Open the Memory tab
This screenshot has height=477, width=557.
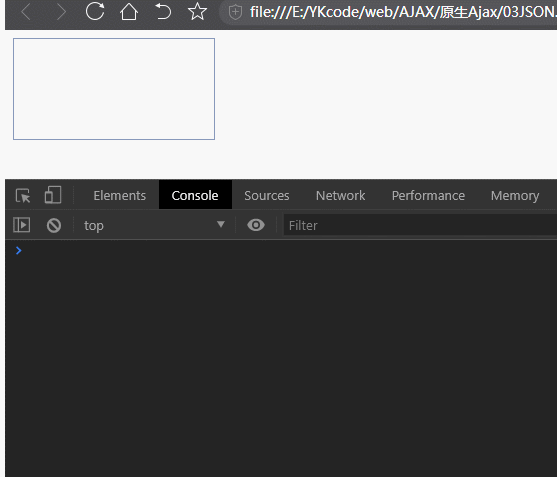coord(515,195)
